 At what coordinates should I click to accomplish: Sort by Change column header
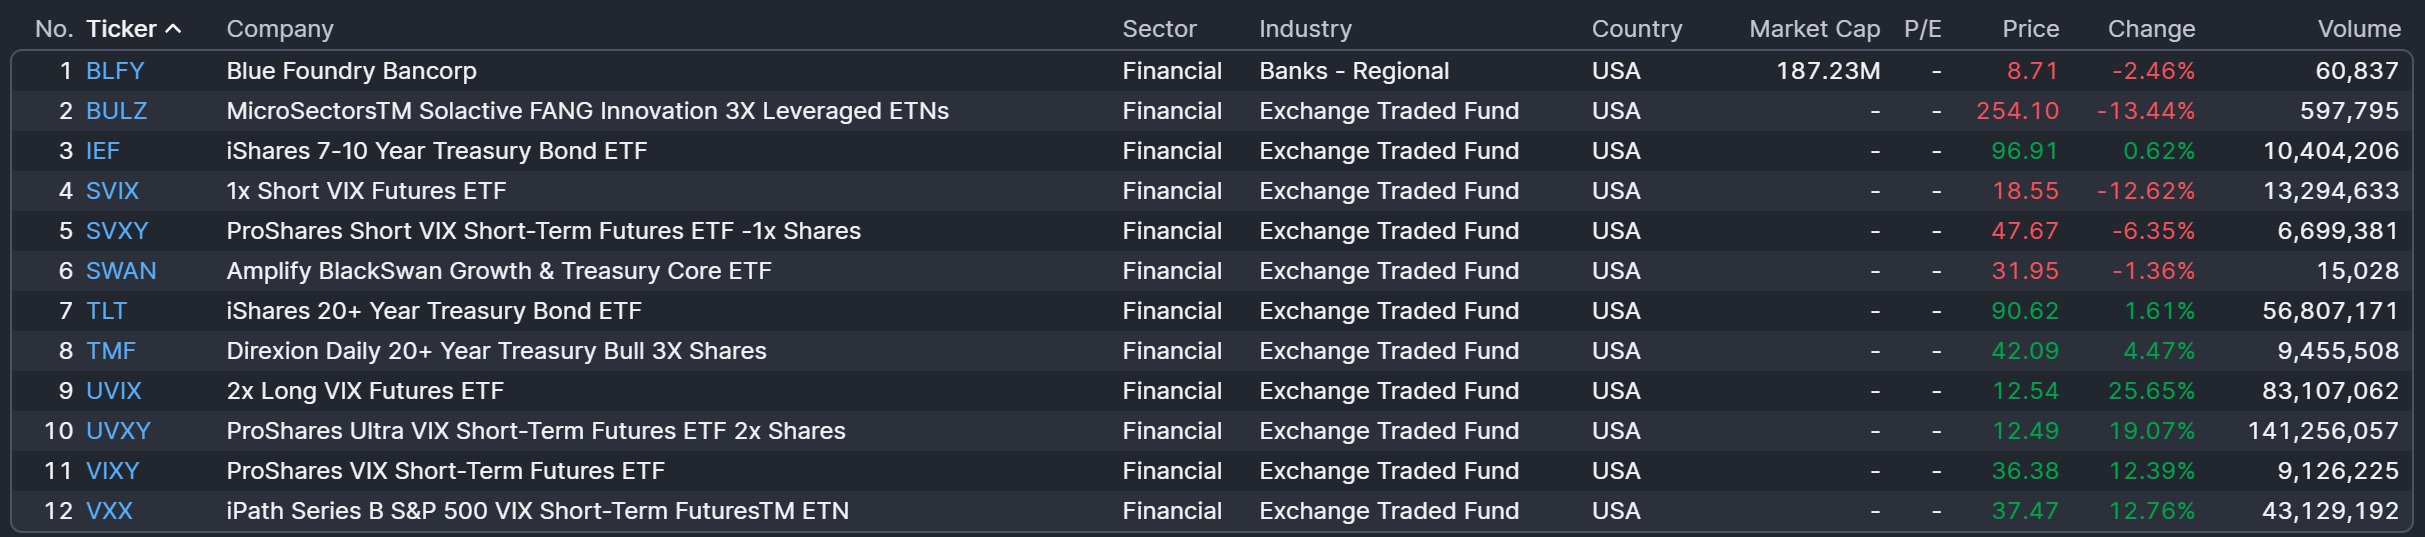coord(2151,29)
